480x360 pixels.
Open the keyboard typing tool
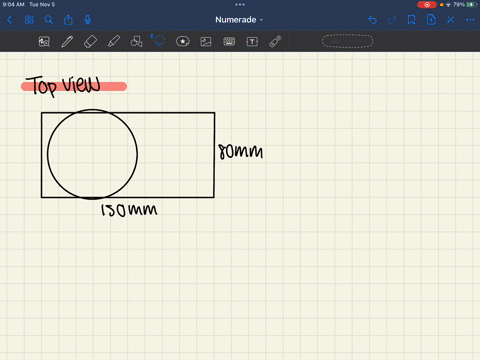point(229,41)
